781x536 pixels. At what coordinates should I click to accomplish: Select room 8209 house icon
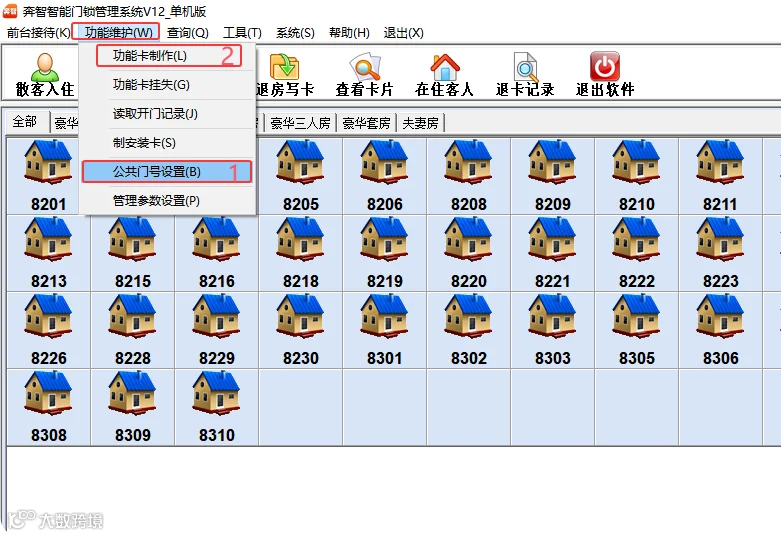pyautogui.click(x=552, y=162)
